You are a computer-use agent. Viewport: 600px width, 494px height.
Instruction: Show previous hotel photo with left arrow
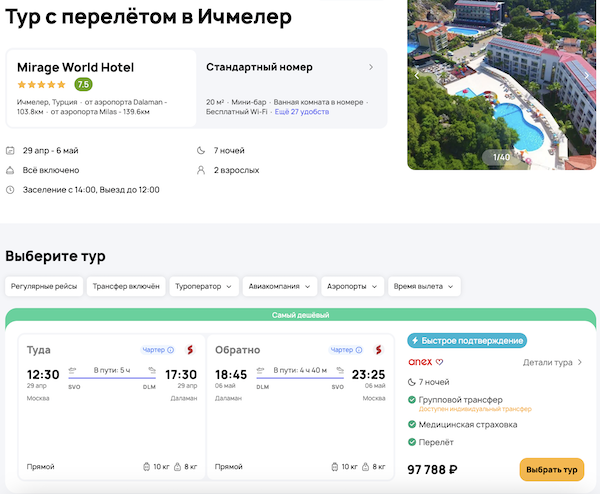point(417,74)
